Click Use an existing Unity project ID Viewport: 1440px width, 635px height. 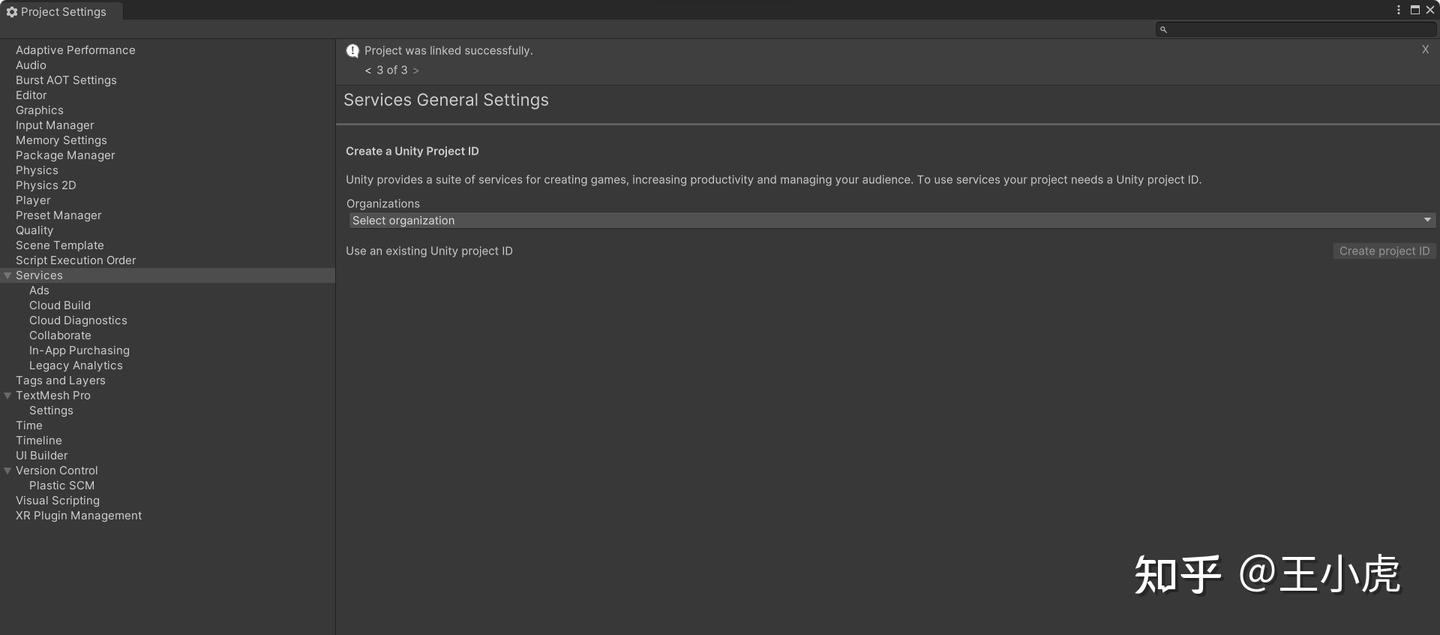[x=429, y=251]
